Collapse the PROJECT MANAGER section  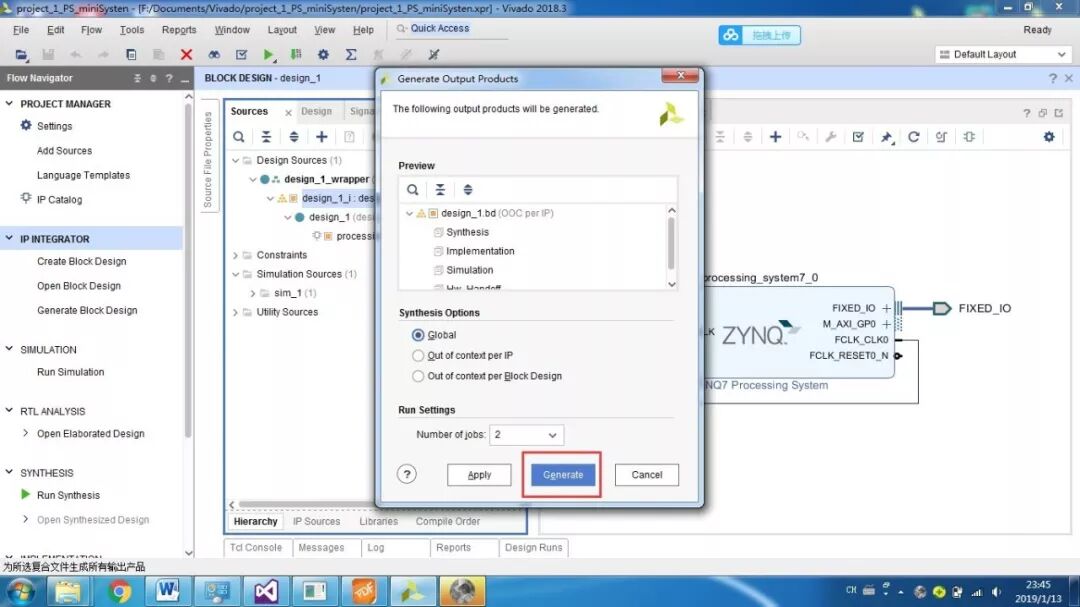9,103
